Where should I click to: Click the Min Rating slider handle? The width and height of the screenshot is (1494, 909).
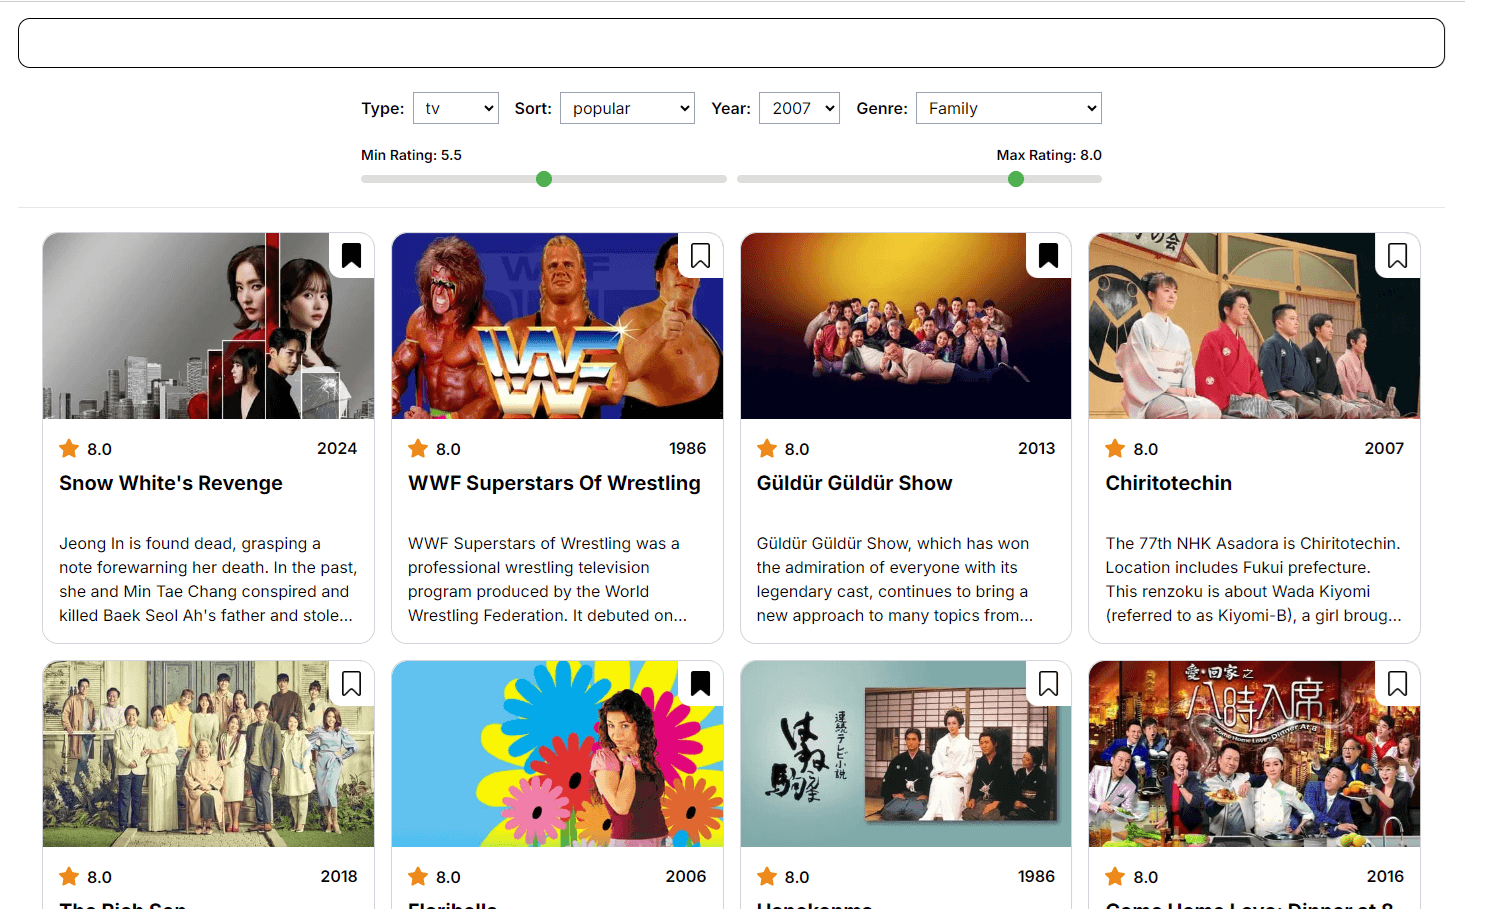pyautogui.click(x=544, y=179)
